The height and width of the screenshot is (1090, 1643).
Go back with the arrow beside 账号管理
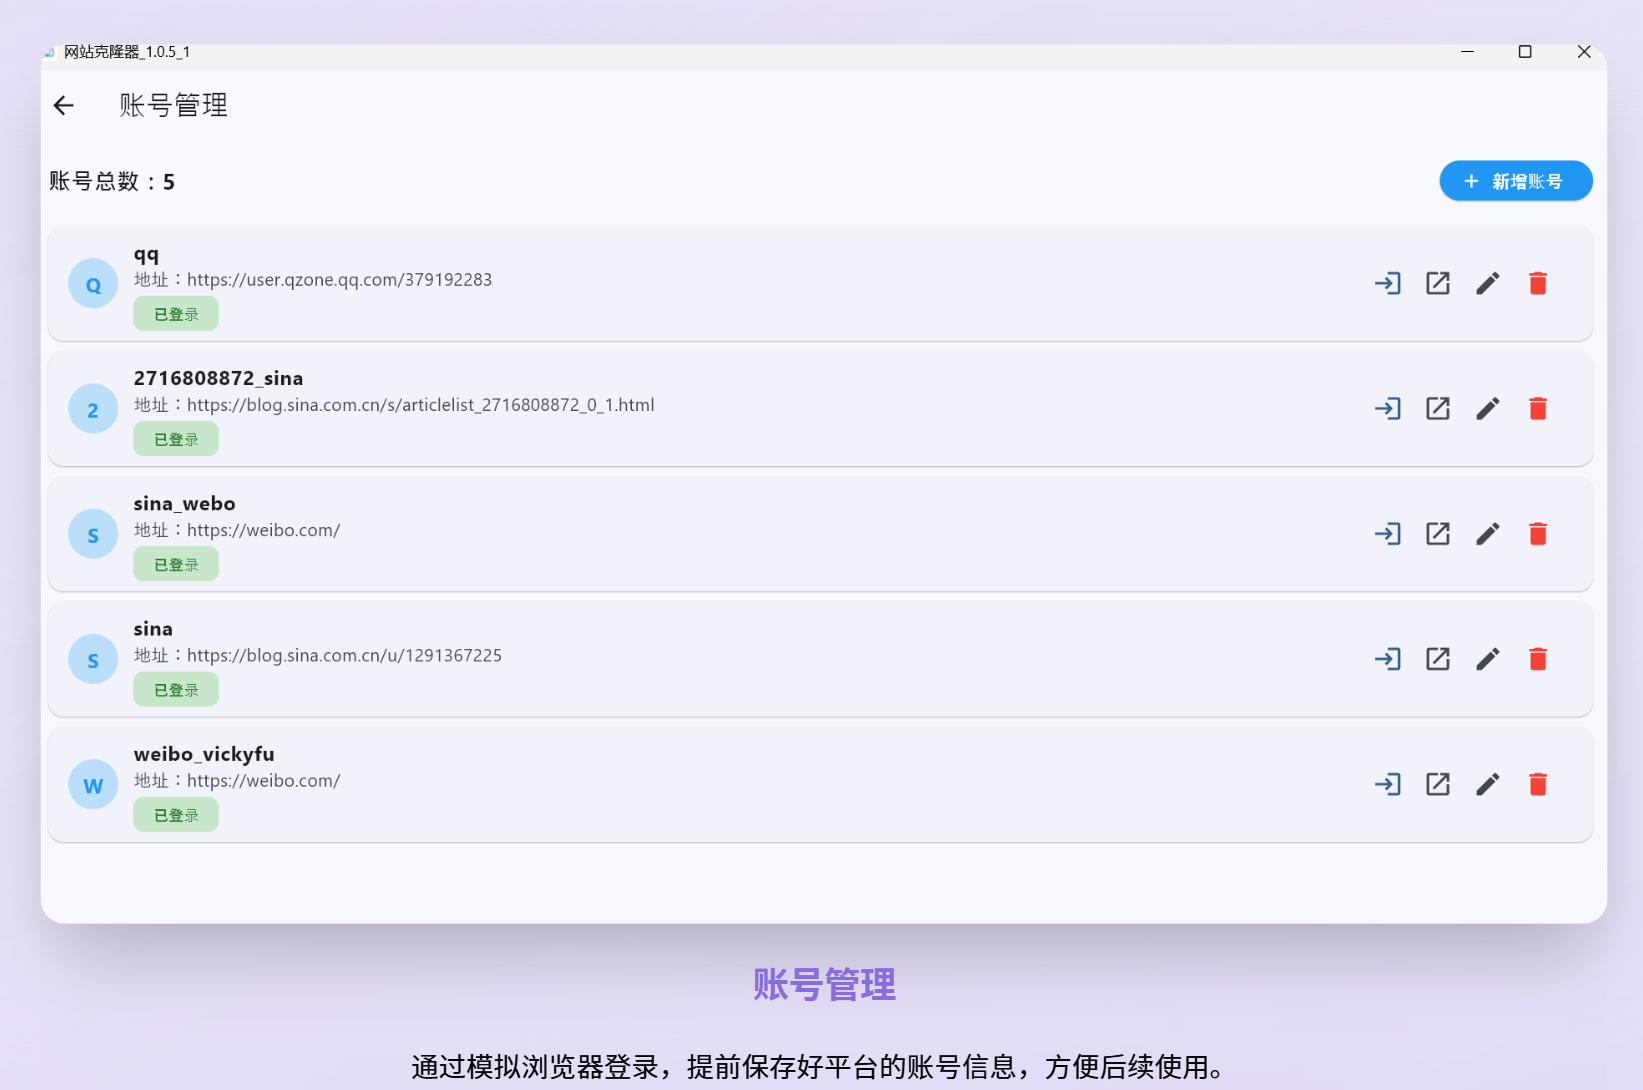point(64,105)
